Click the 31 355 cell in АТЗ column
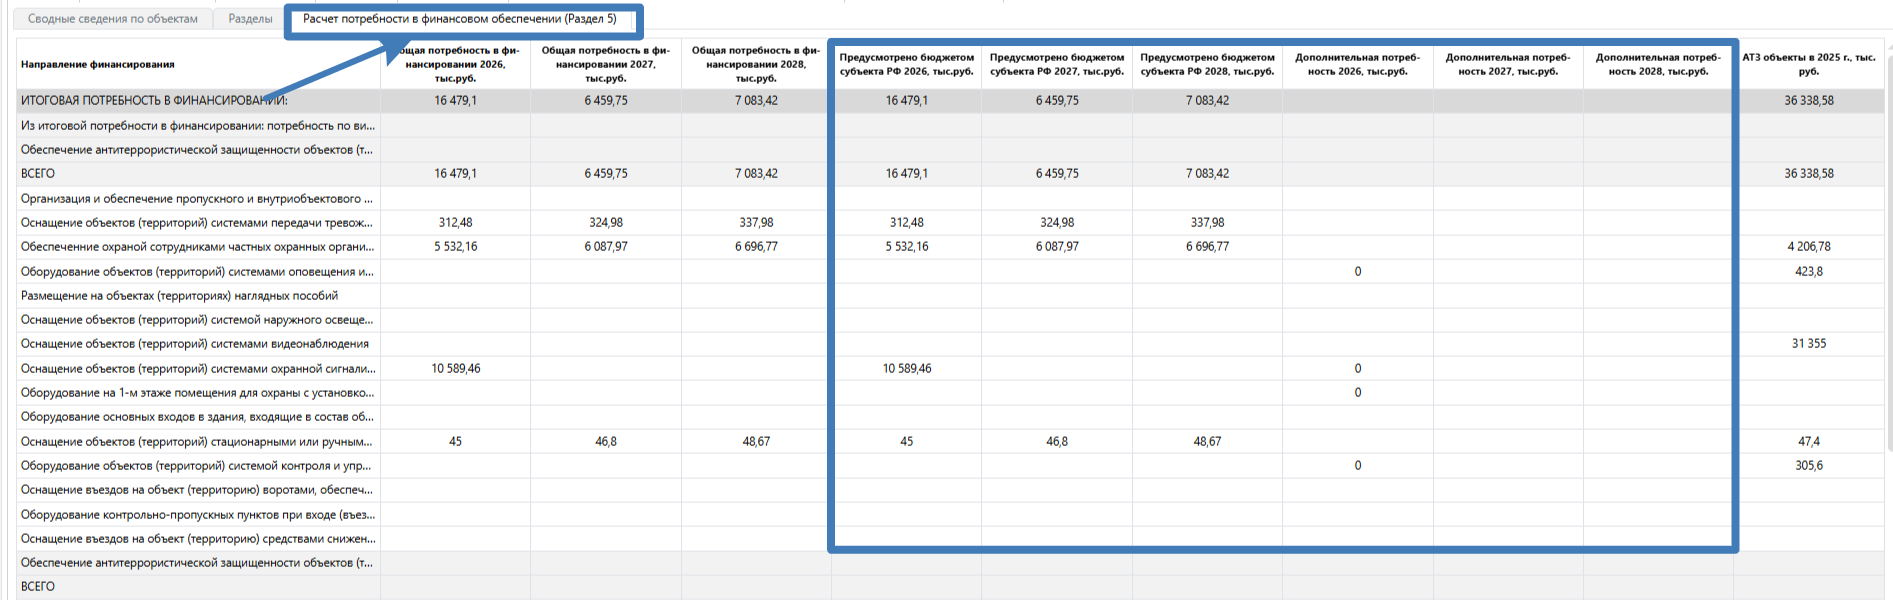This screenshot has height=600, width=1893. 1808,344
